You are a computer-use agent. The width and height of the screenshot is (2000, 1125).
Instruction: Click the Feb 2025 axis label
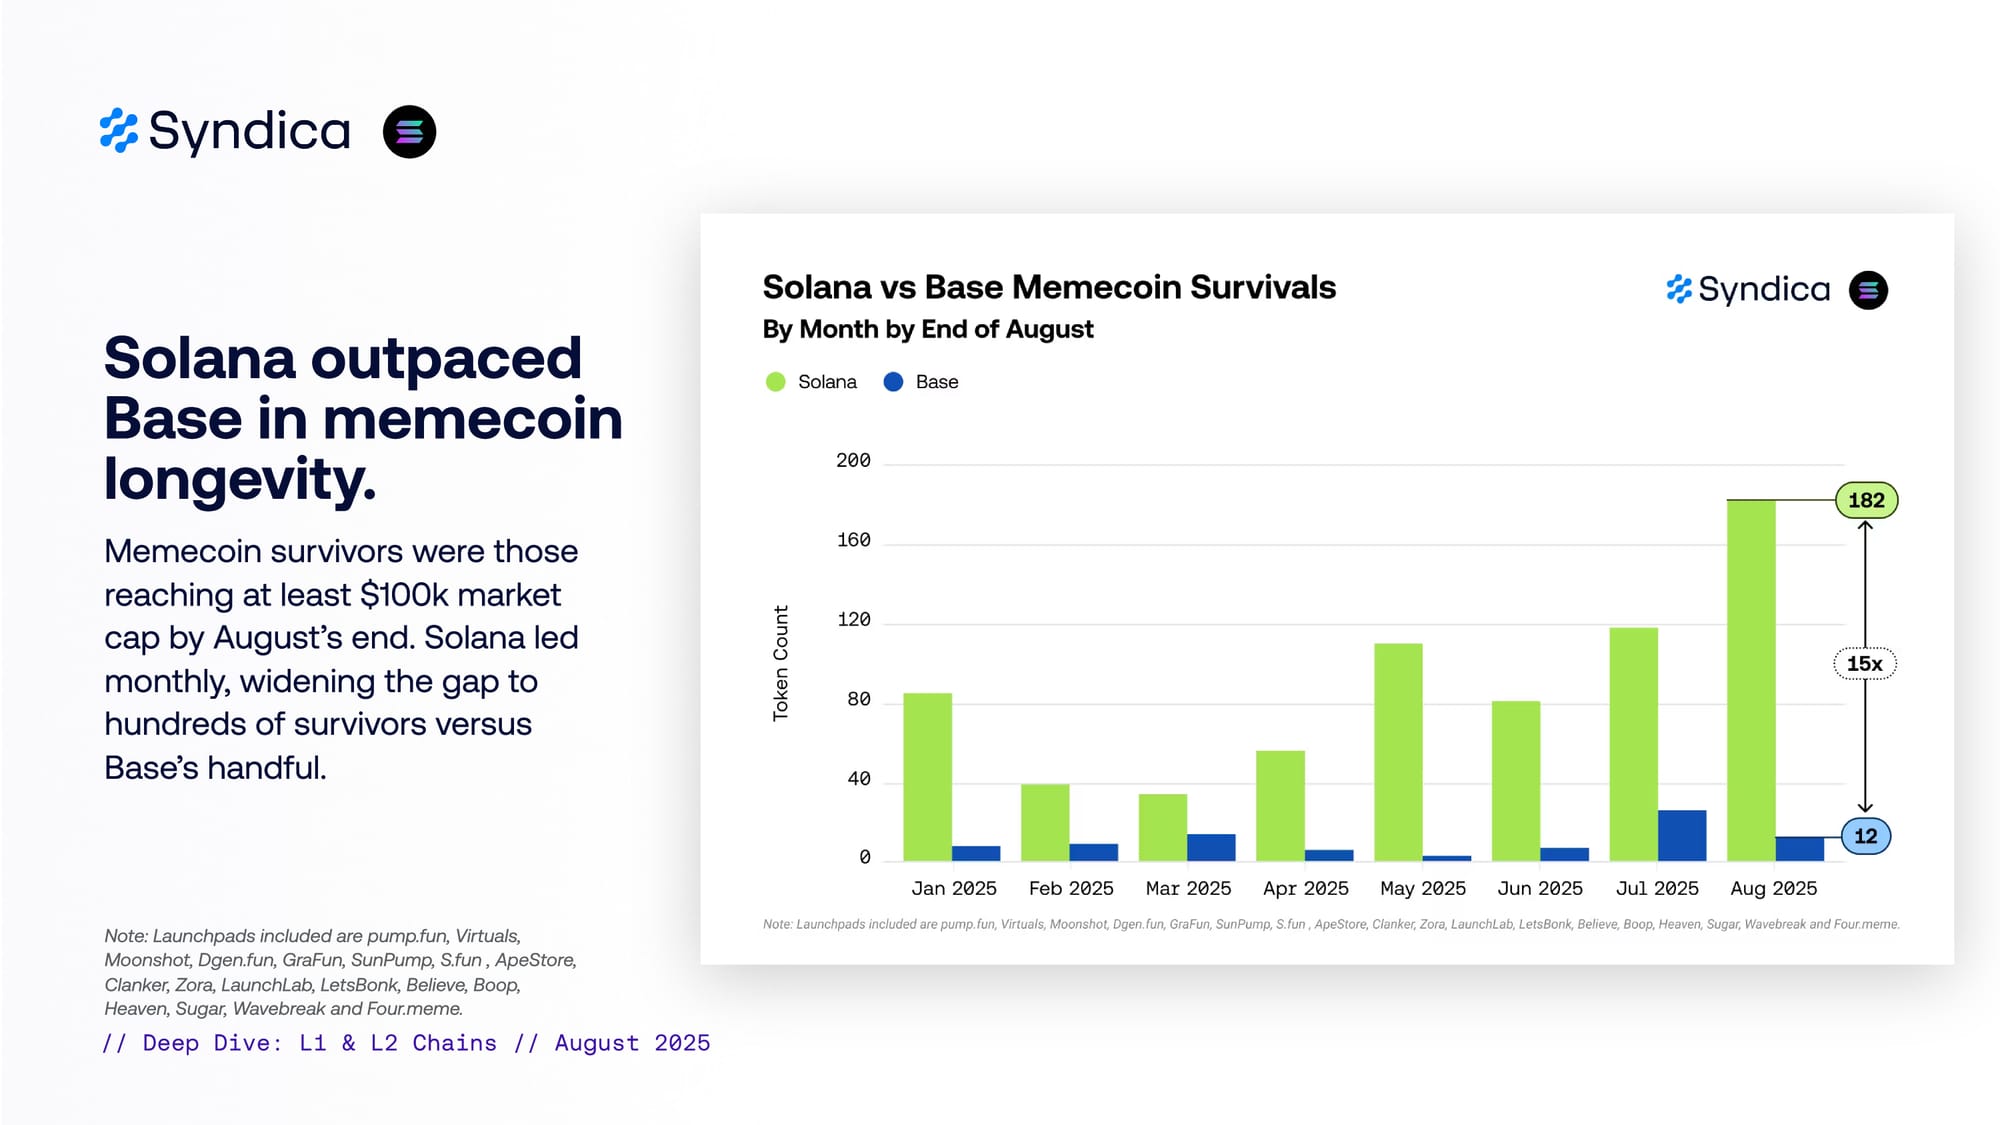point(1071,889)
